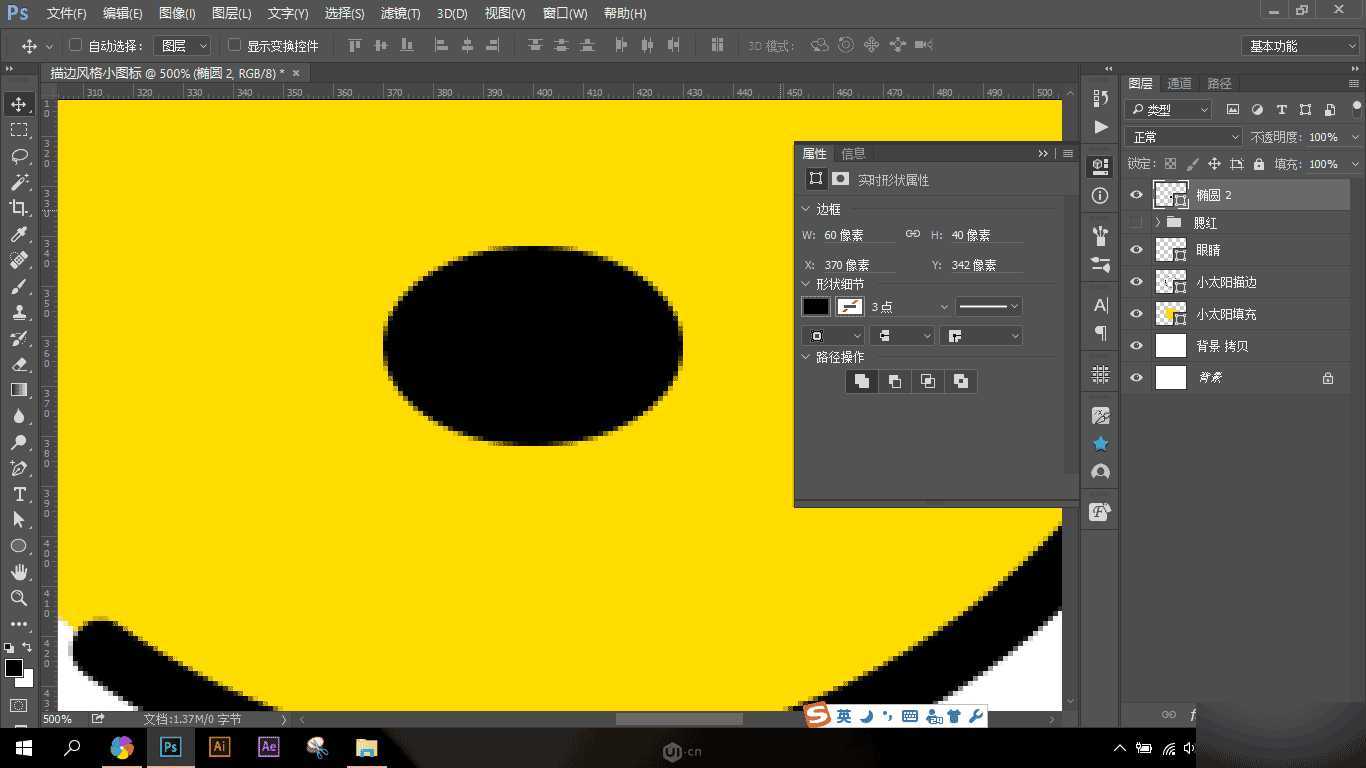Enable the 自动选择 checkbox

click(x=76, y=45)
